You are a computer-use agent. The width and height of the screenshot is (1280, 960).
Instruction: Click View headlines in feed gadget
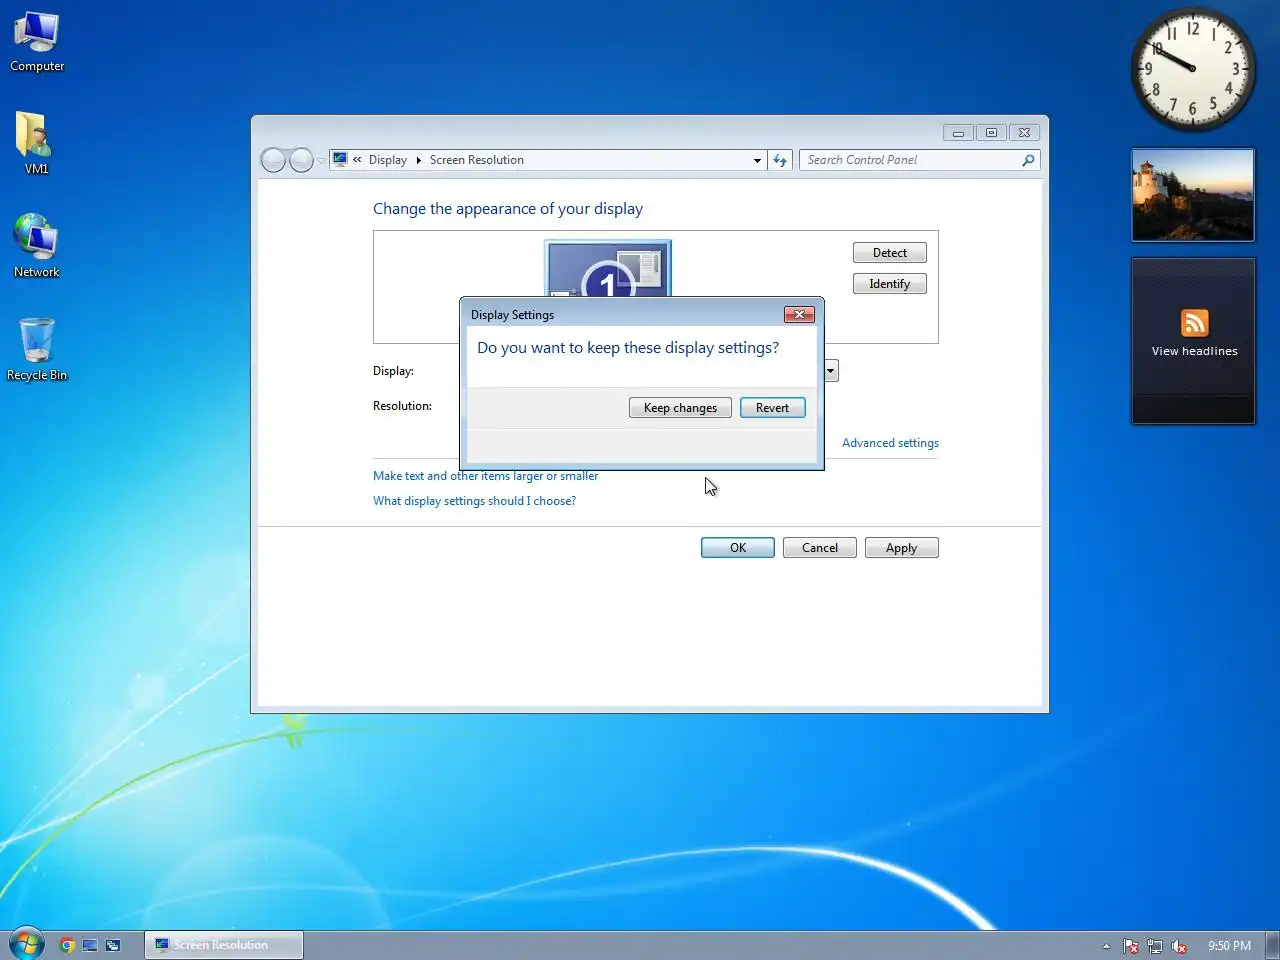click(1194, 351)
